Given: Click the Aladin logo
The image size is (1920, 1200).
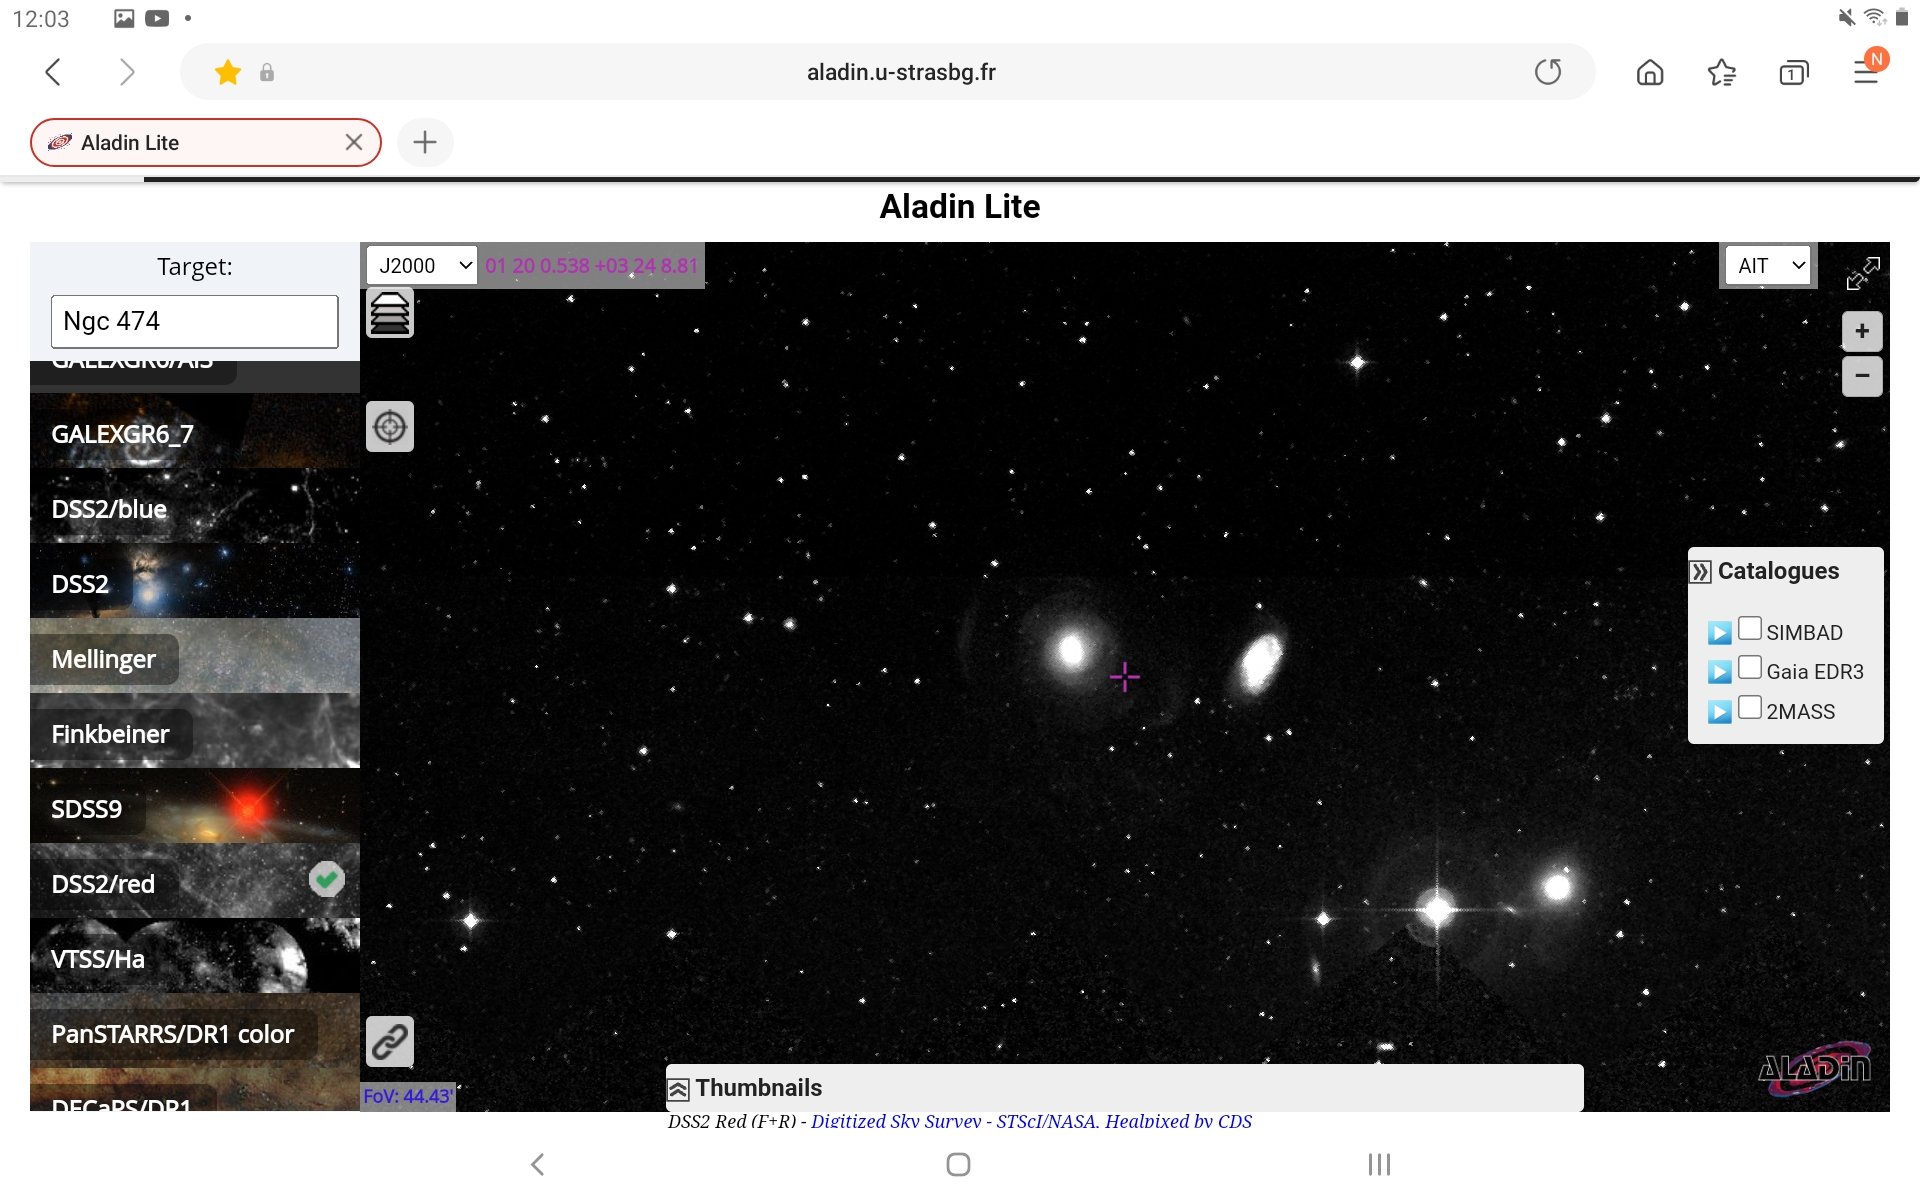Looking at the screenshot, I should (1814, 1070).
